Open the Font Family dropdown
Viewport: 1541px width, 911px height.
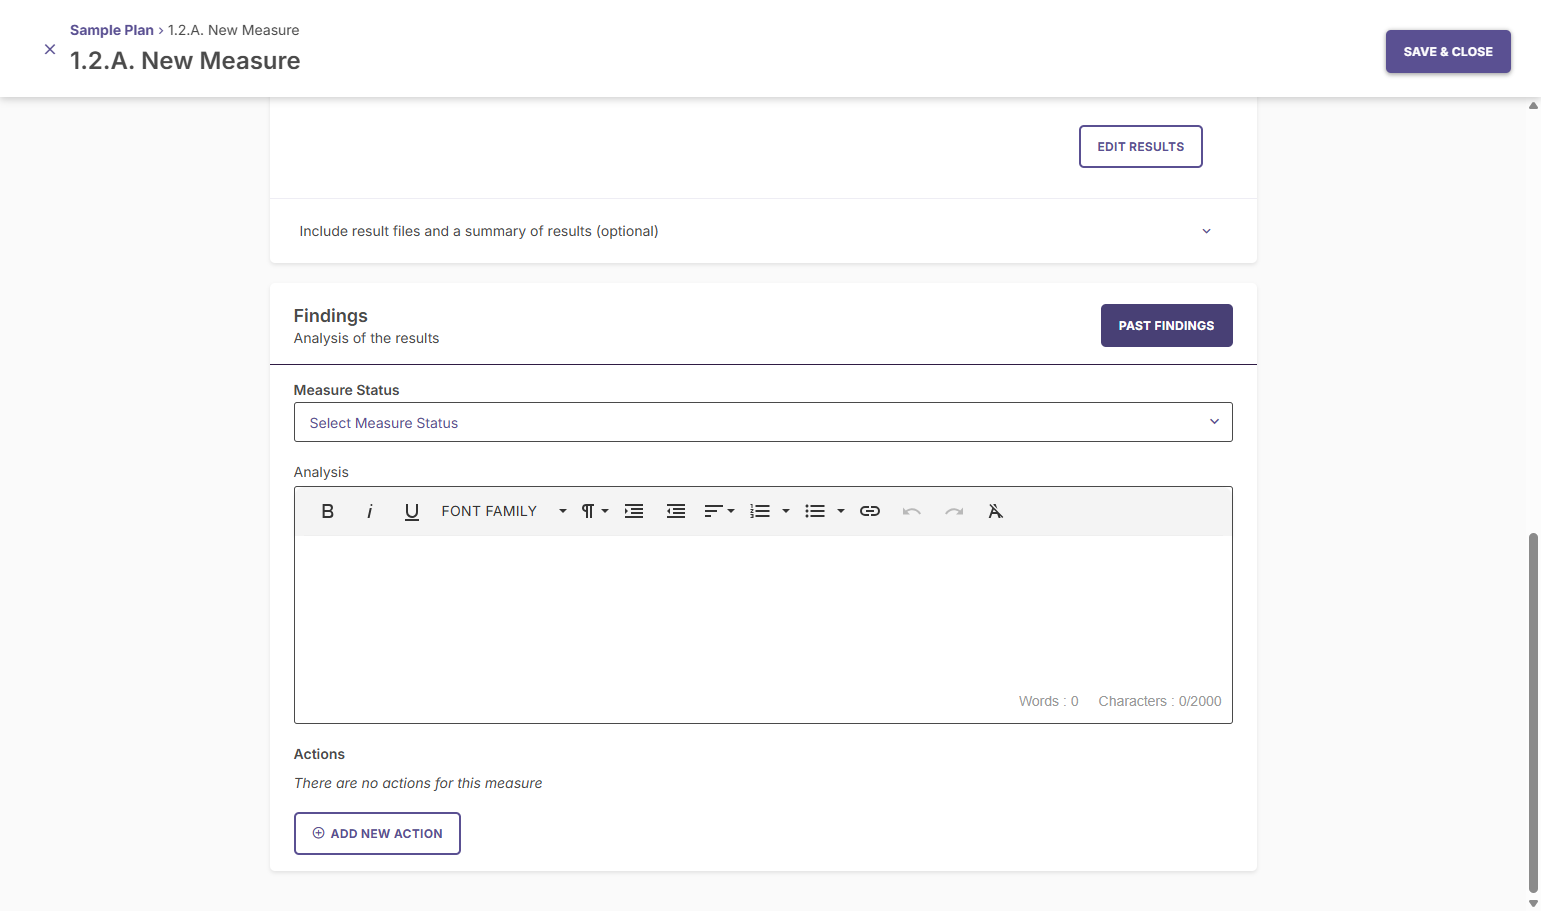[x=503, y=511]
